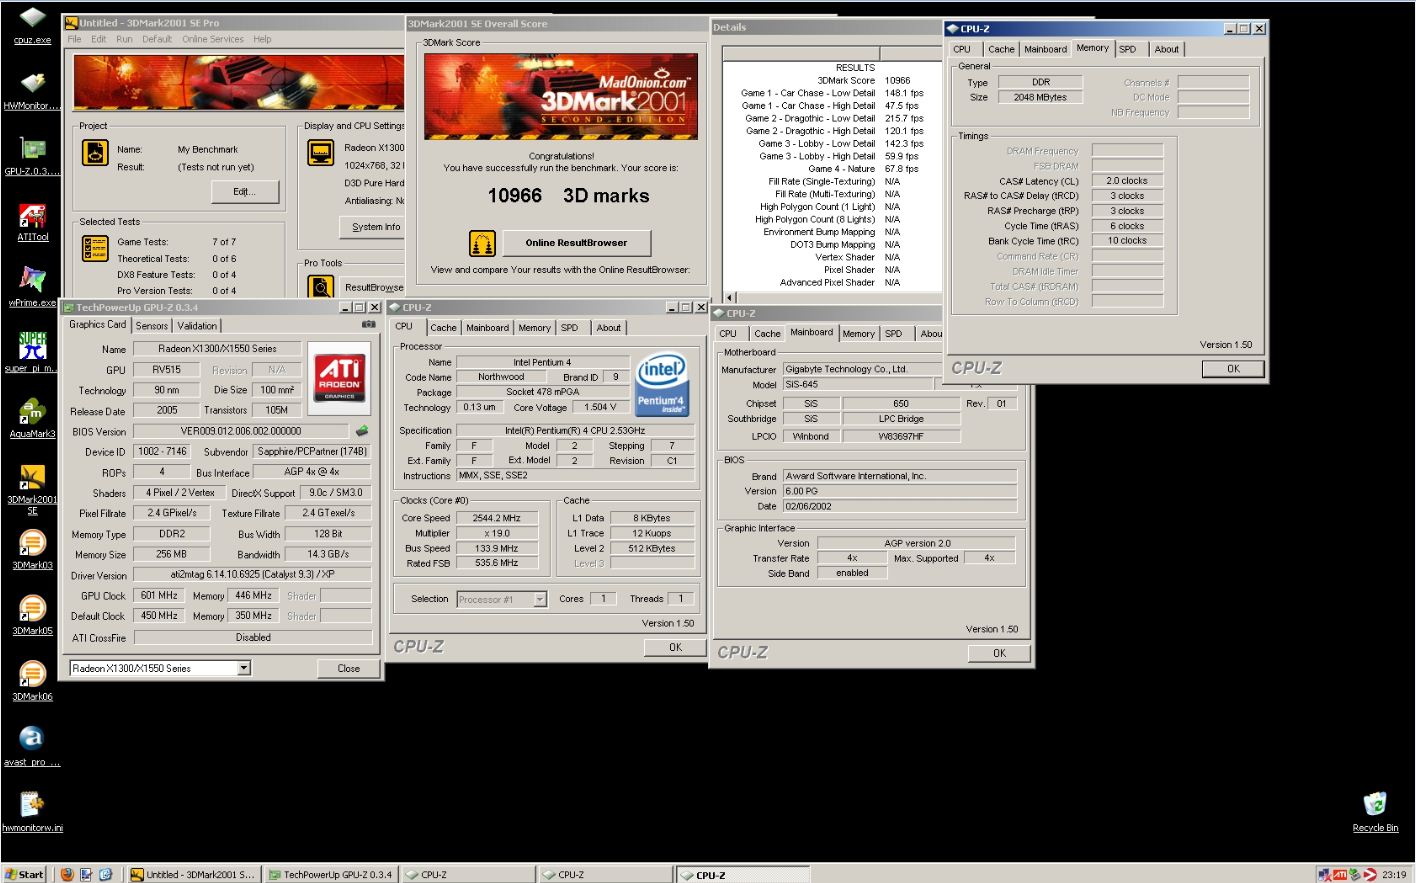Screen dimensions: 1416x883
Task: Select the 3DMark06 desktop icon
Action: pyautogui.click(x=32, y=681)
